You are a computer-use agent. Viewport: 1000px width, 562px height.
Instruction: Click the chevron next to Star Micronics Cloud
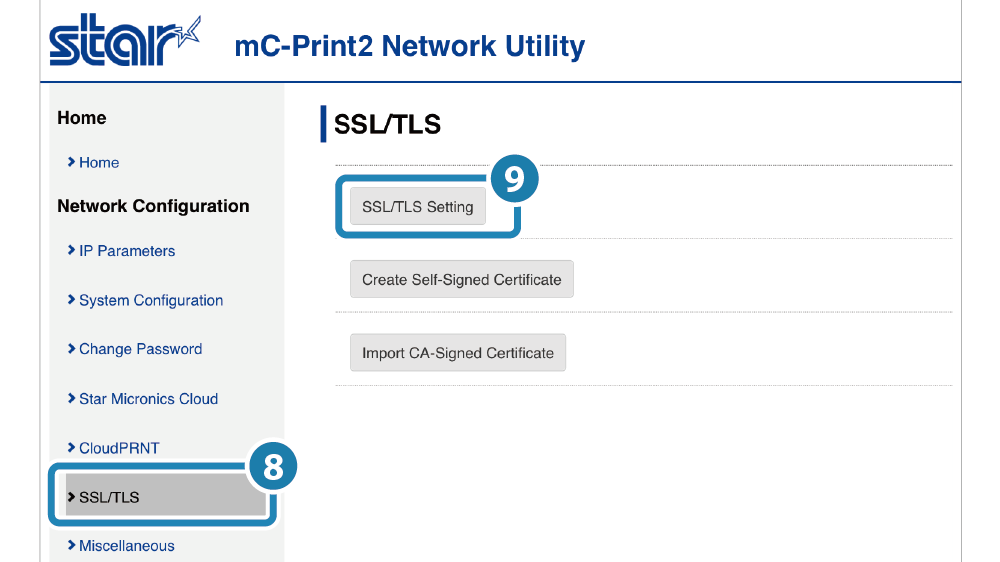[x=71, y=398]
